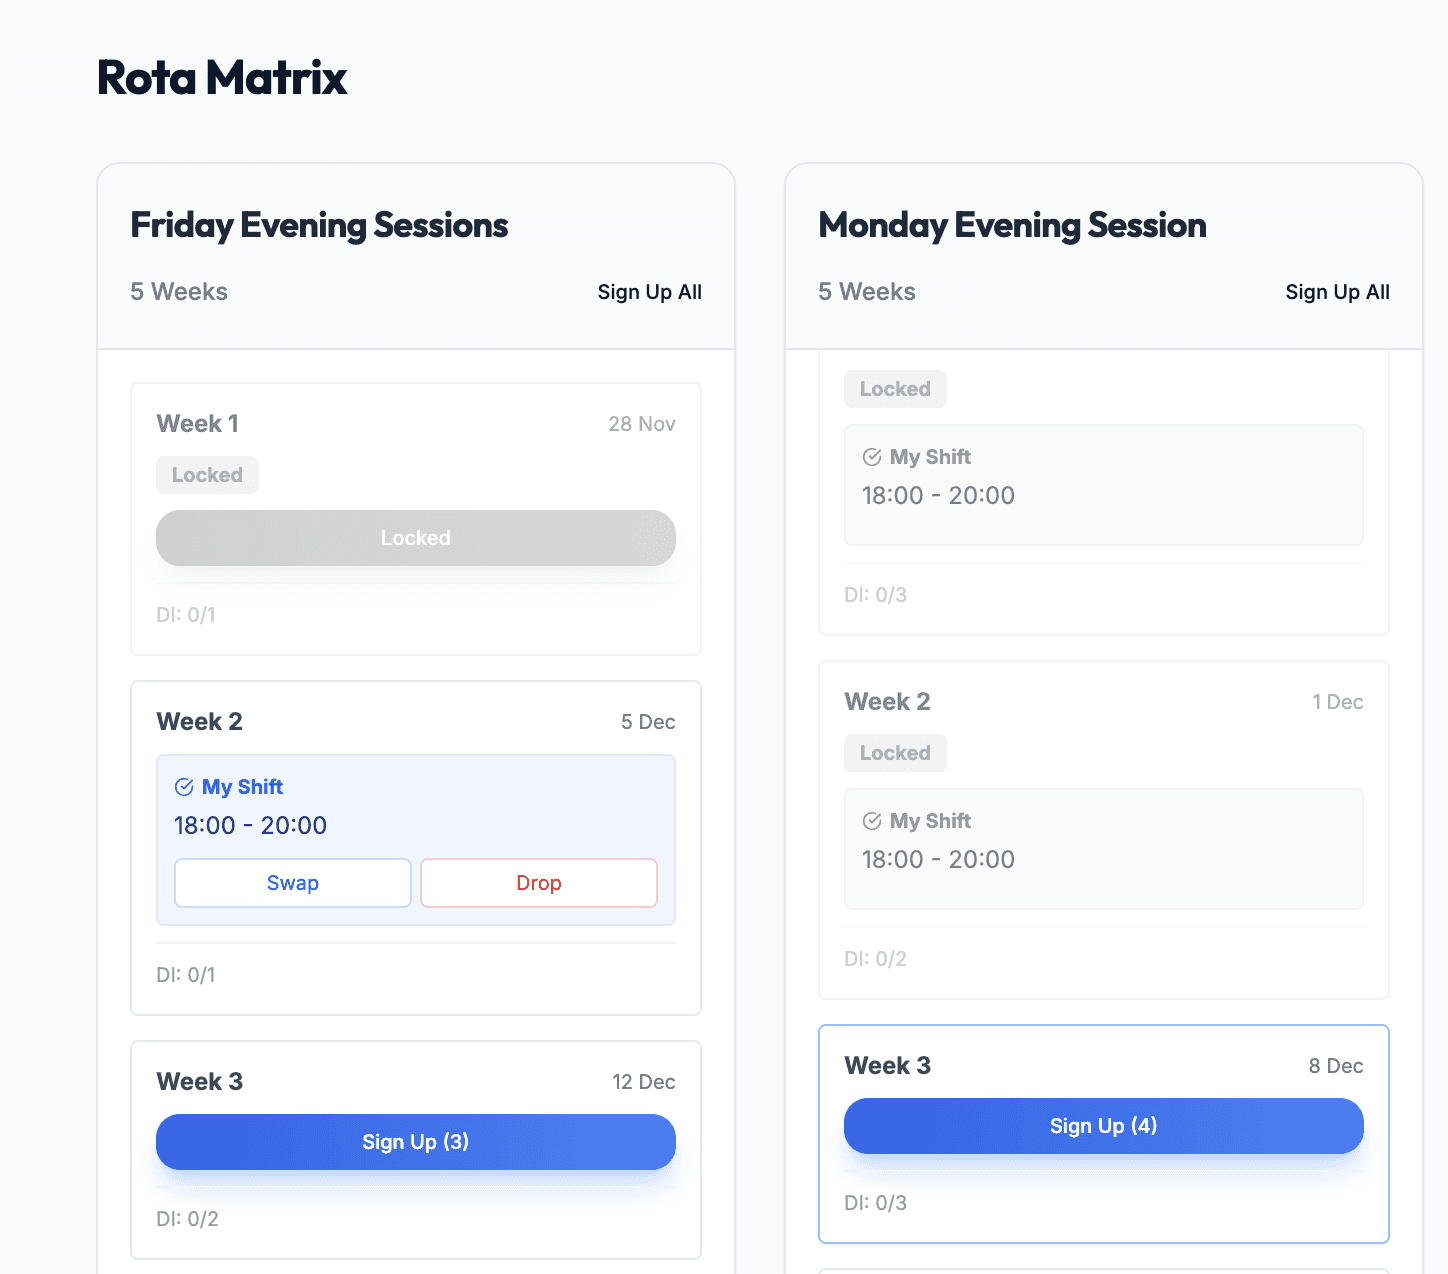Sign Up for Friday Week 3 session
Viewport: 1448px width, 1274px height.
click(415, 1142)
